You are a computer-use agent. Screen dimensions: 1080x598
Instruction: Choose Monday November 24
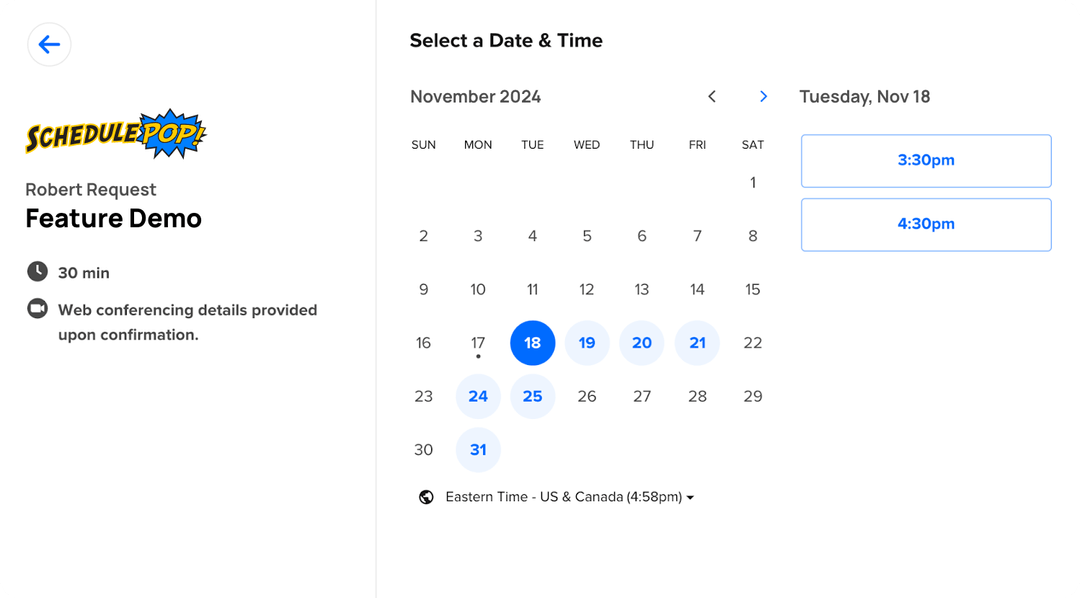(x=478, y=396)
